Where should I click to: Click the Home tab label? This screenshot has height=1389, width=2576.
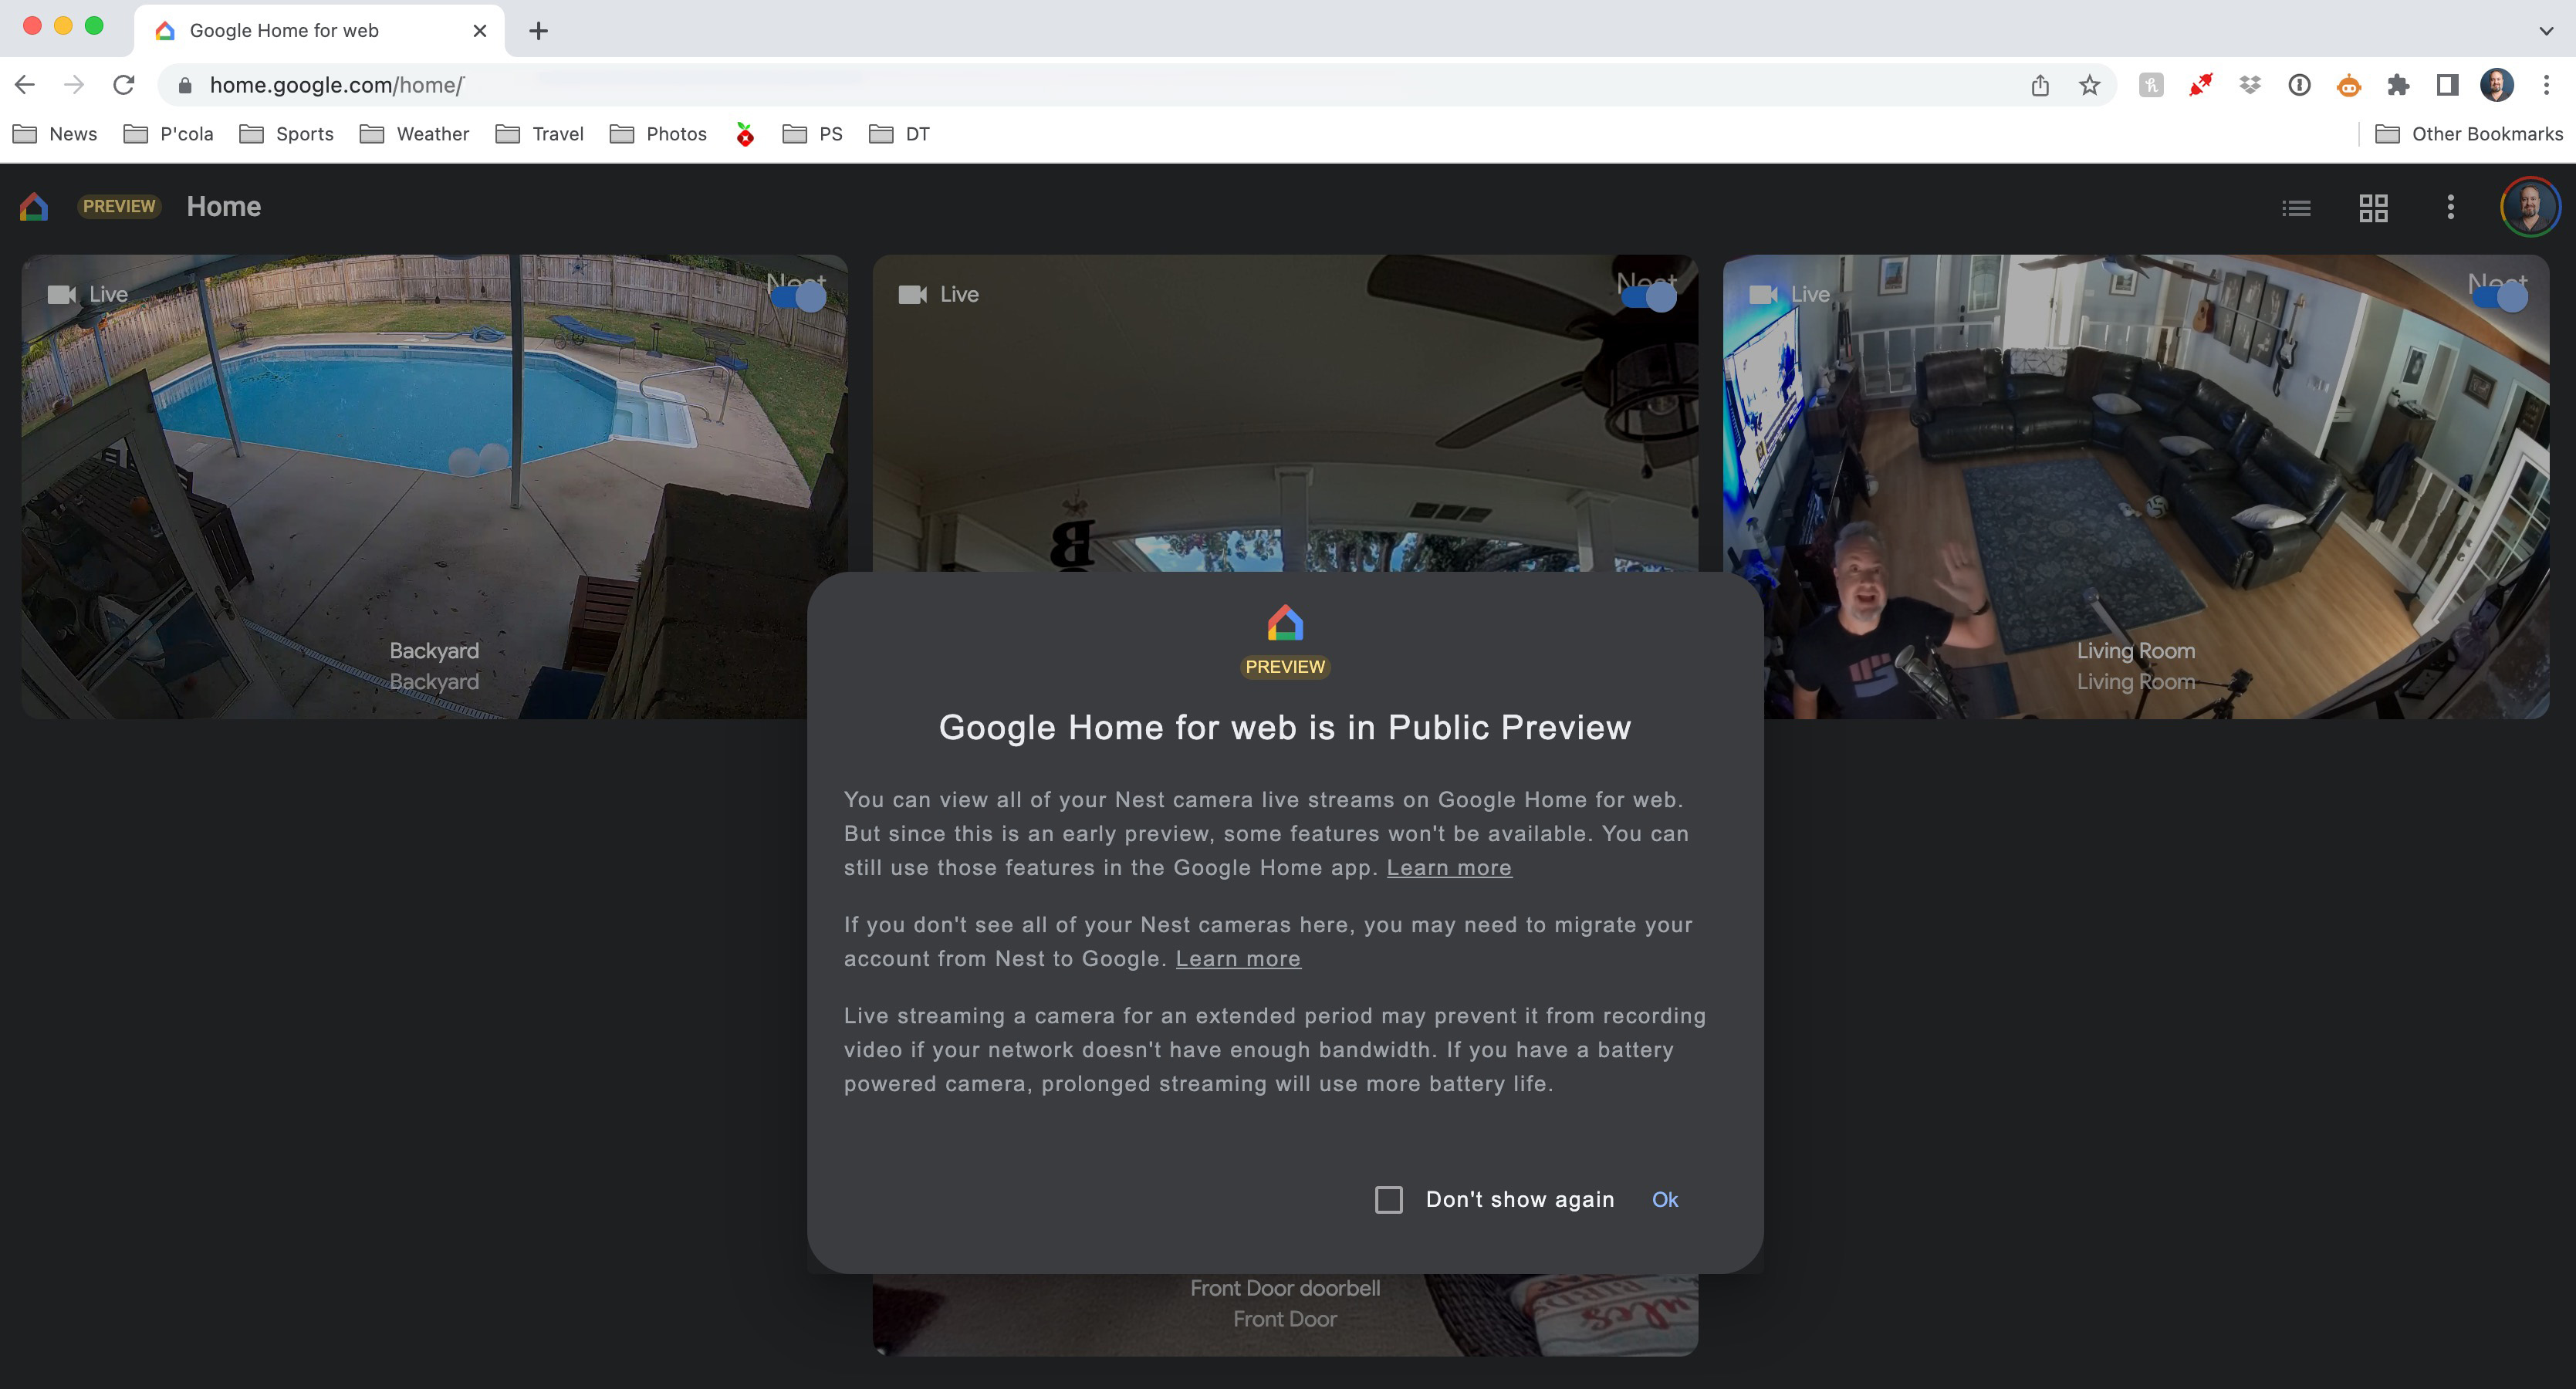[224, 207]
